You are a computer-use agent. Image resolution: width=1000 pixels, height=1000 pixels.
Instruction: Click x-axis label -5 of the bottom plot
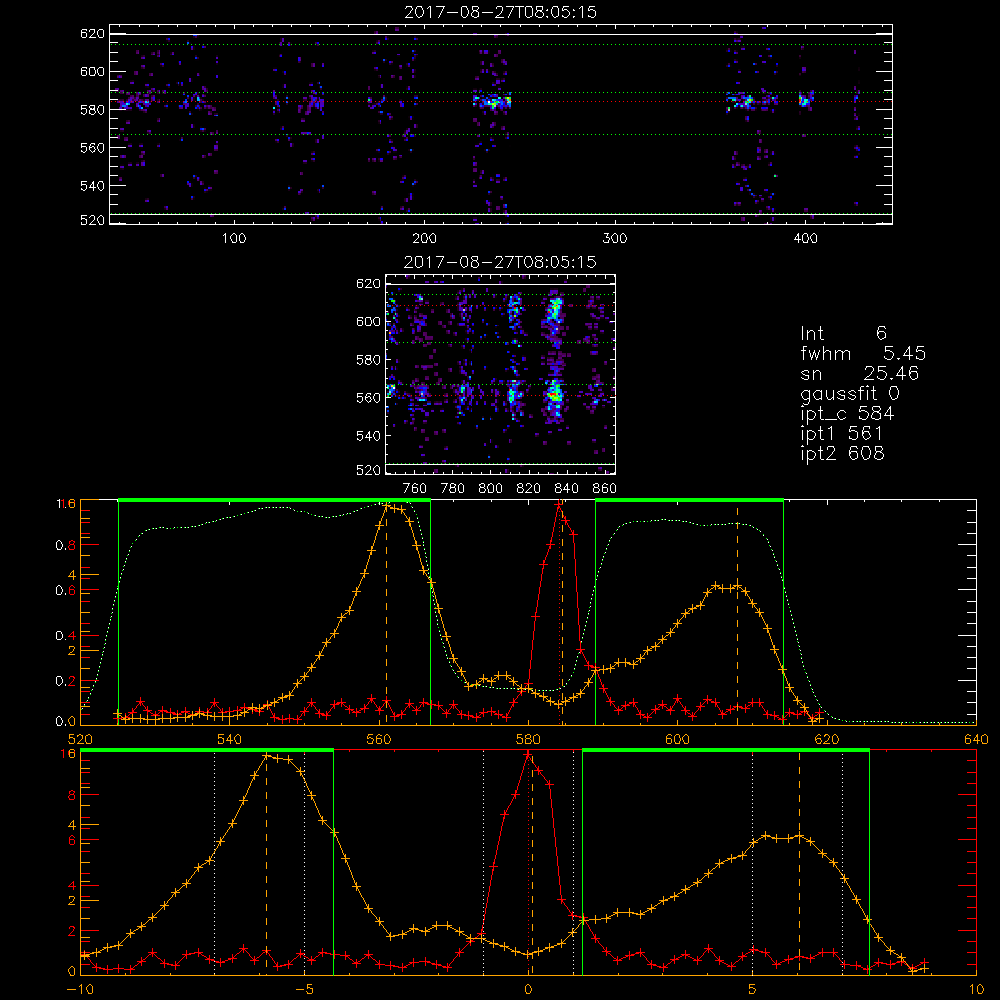click(x=304, y=990)
